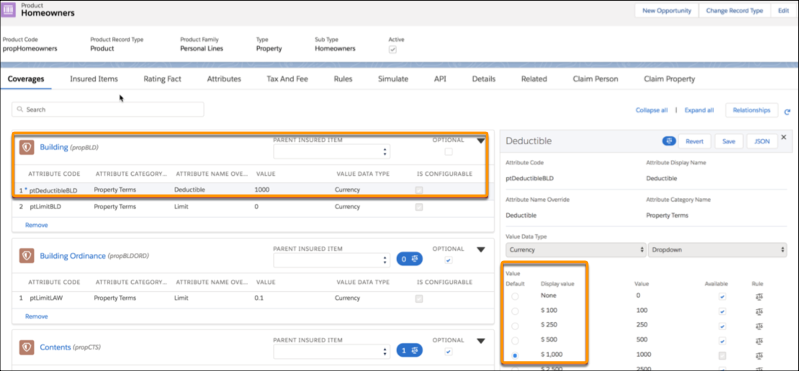The height and width of the screenshot is (371, 799).
Task: Click the Relationships button
Action: tap(752, 110)
